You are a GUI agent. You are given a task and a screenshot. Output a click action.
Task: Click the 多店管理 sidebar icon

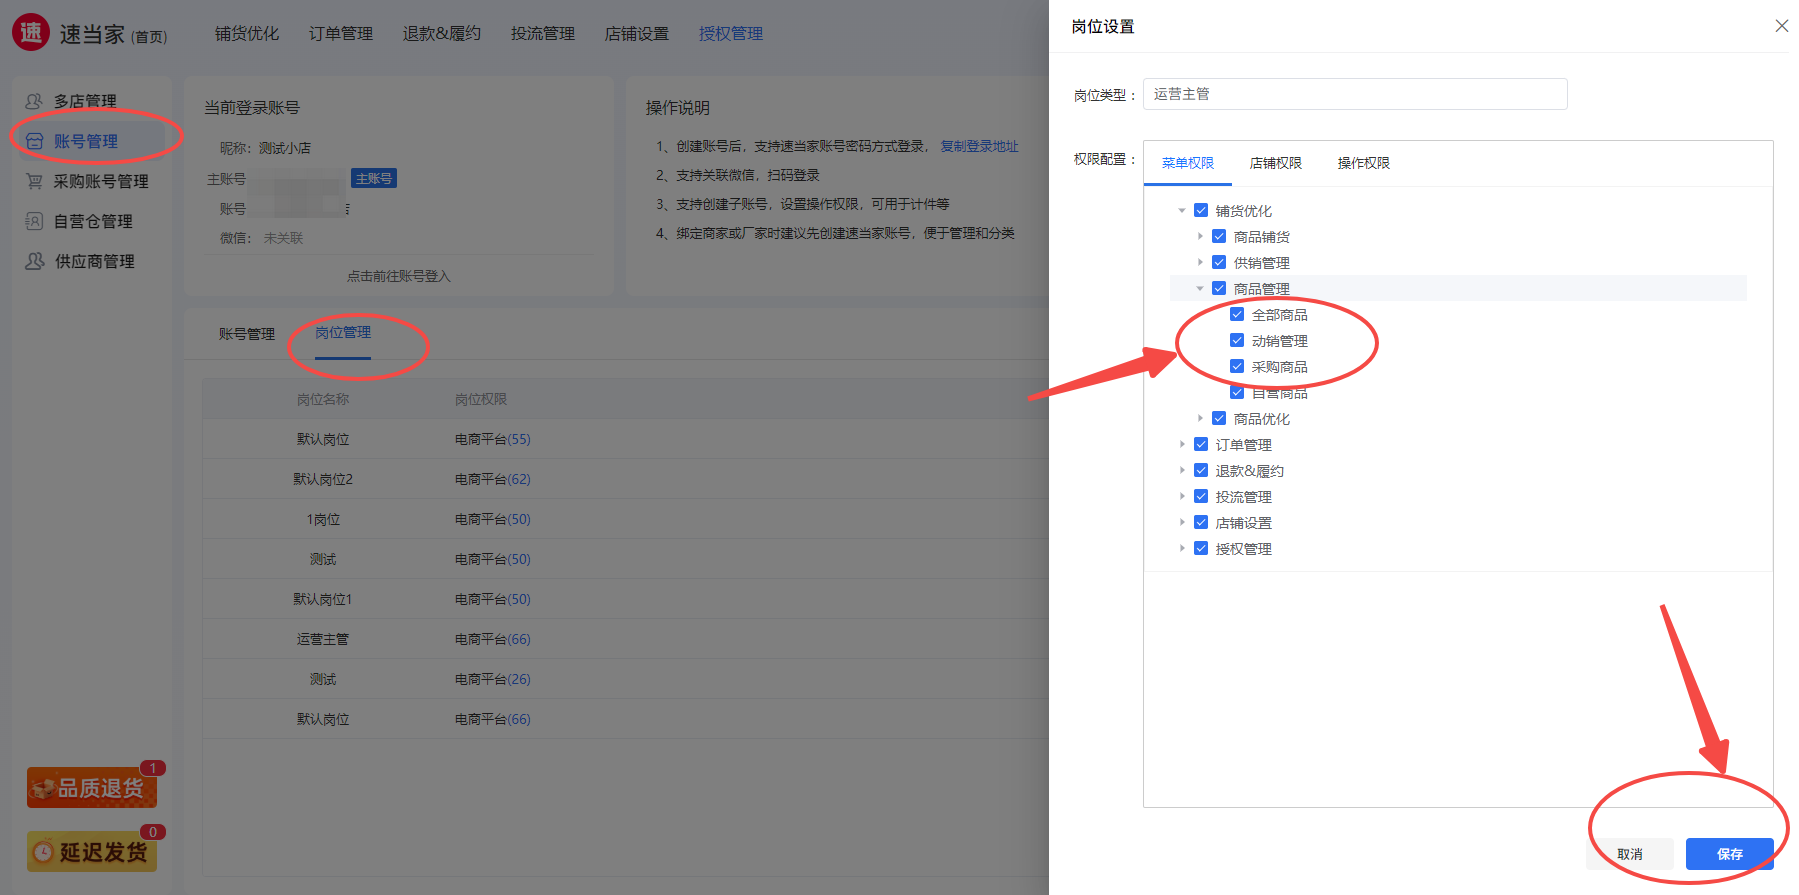click(34, 101)
